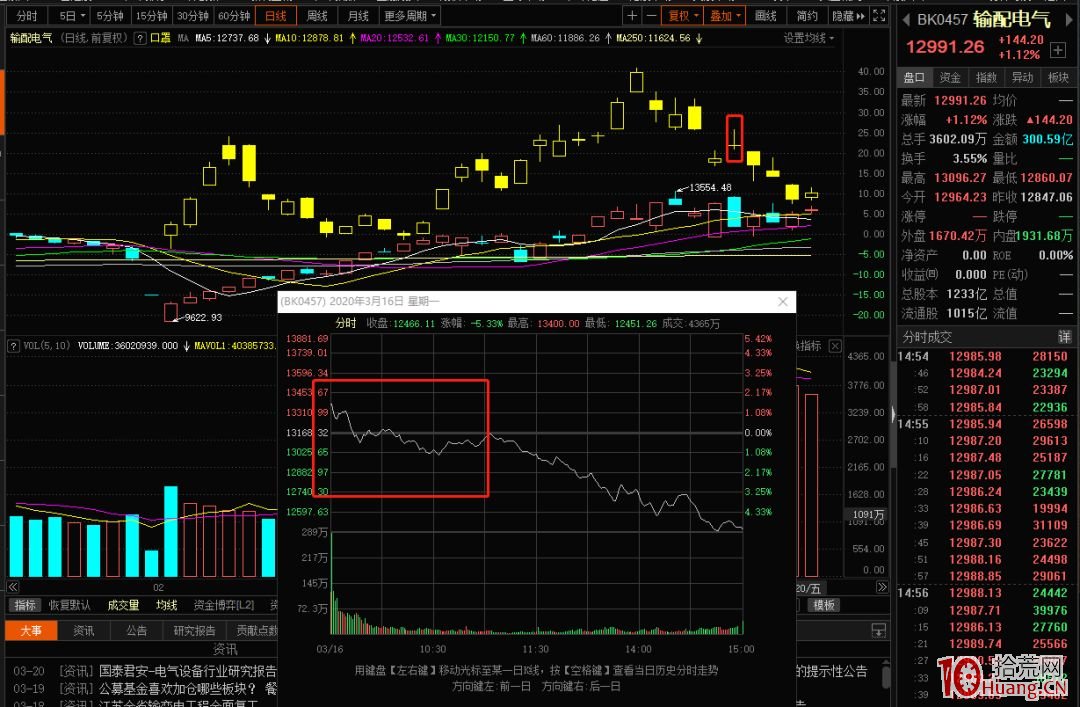Image resolution: width=1080 pixels, height=707 pixels.
Task: Click 恢复默认 to restore default indicators
Action: click(70, 605)
